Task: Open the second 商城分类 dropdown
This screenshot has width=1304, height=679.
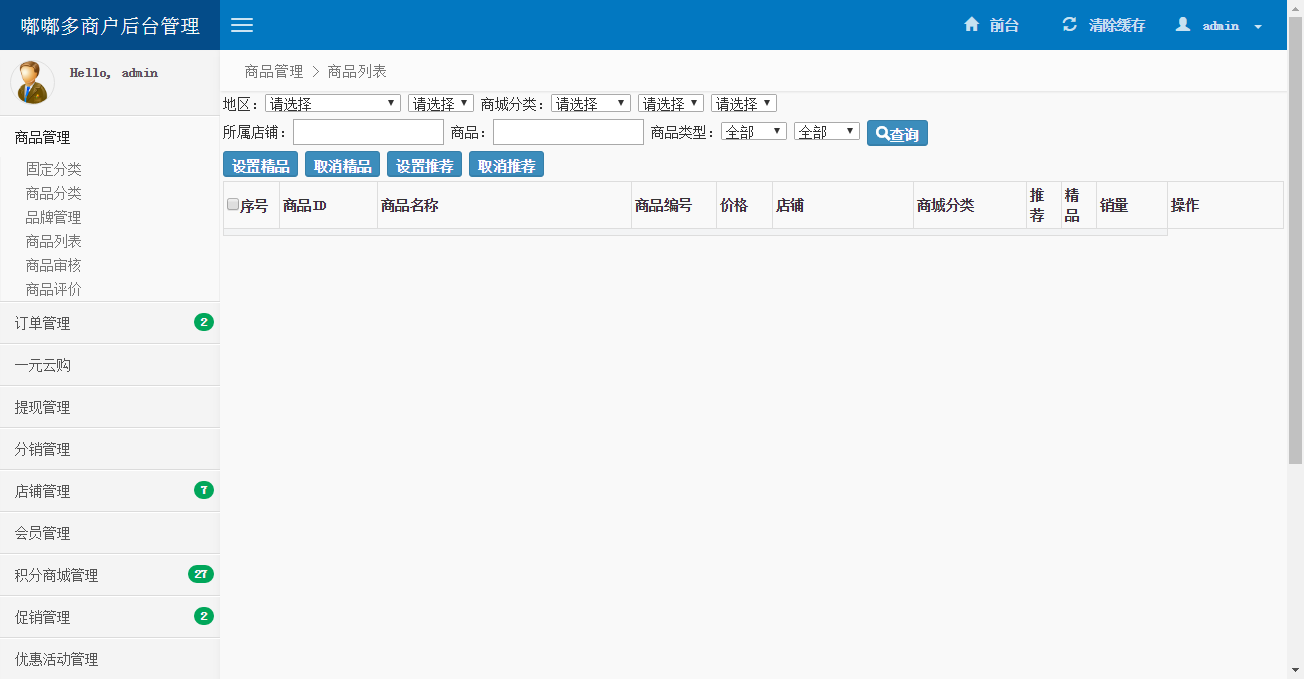Action: [x=671, y=103]
